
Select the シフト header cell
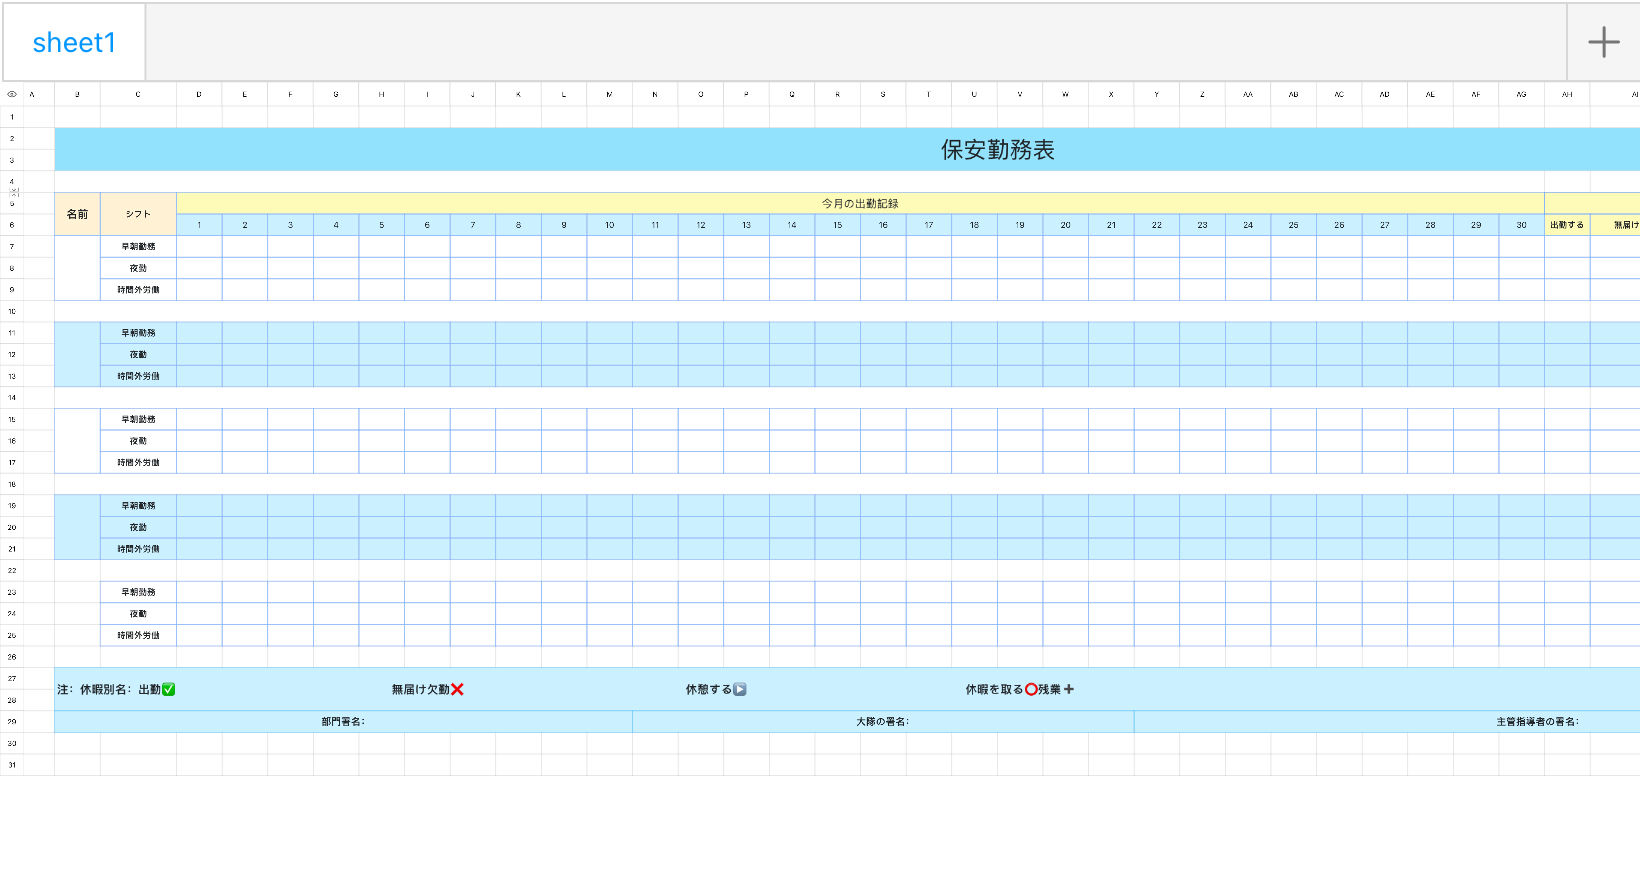[138, 214]
